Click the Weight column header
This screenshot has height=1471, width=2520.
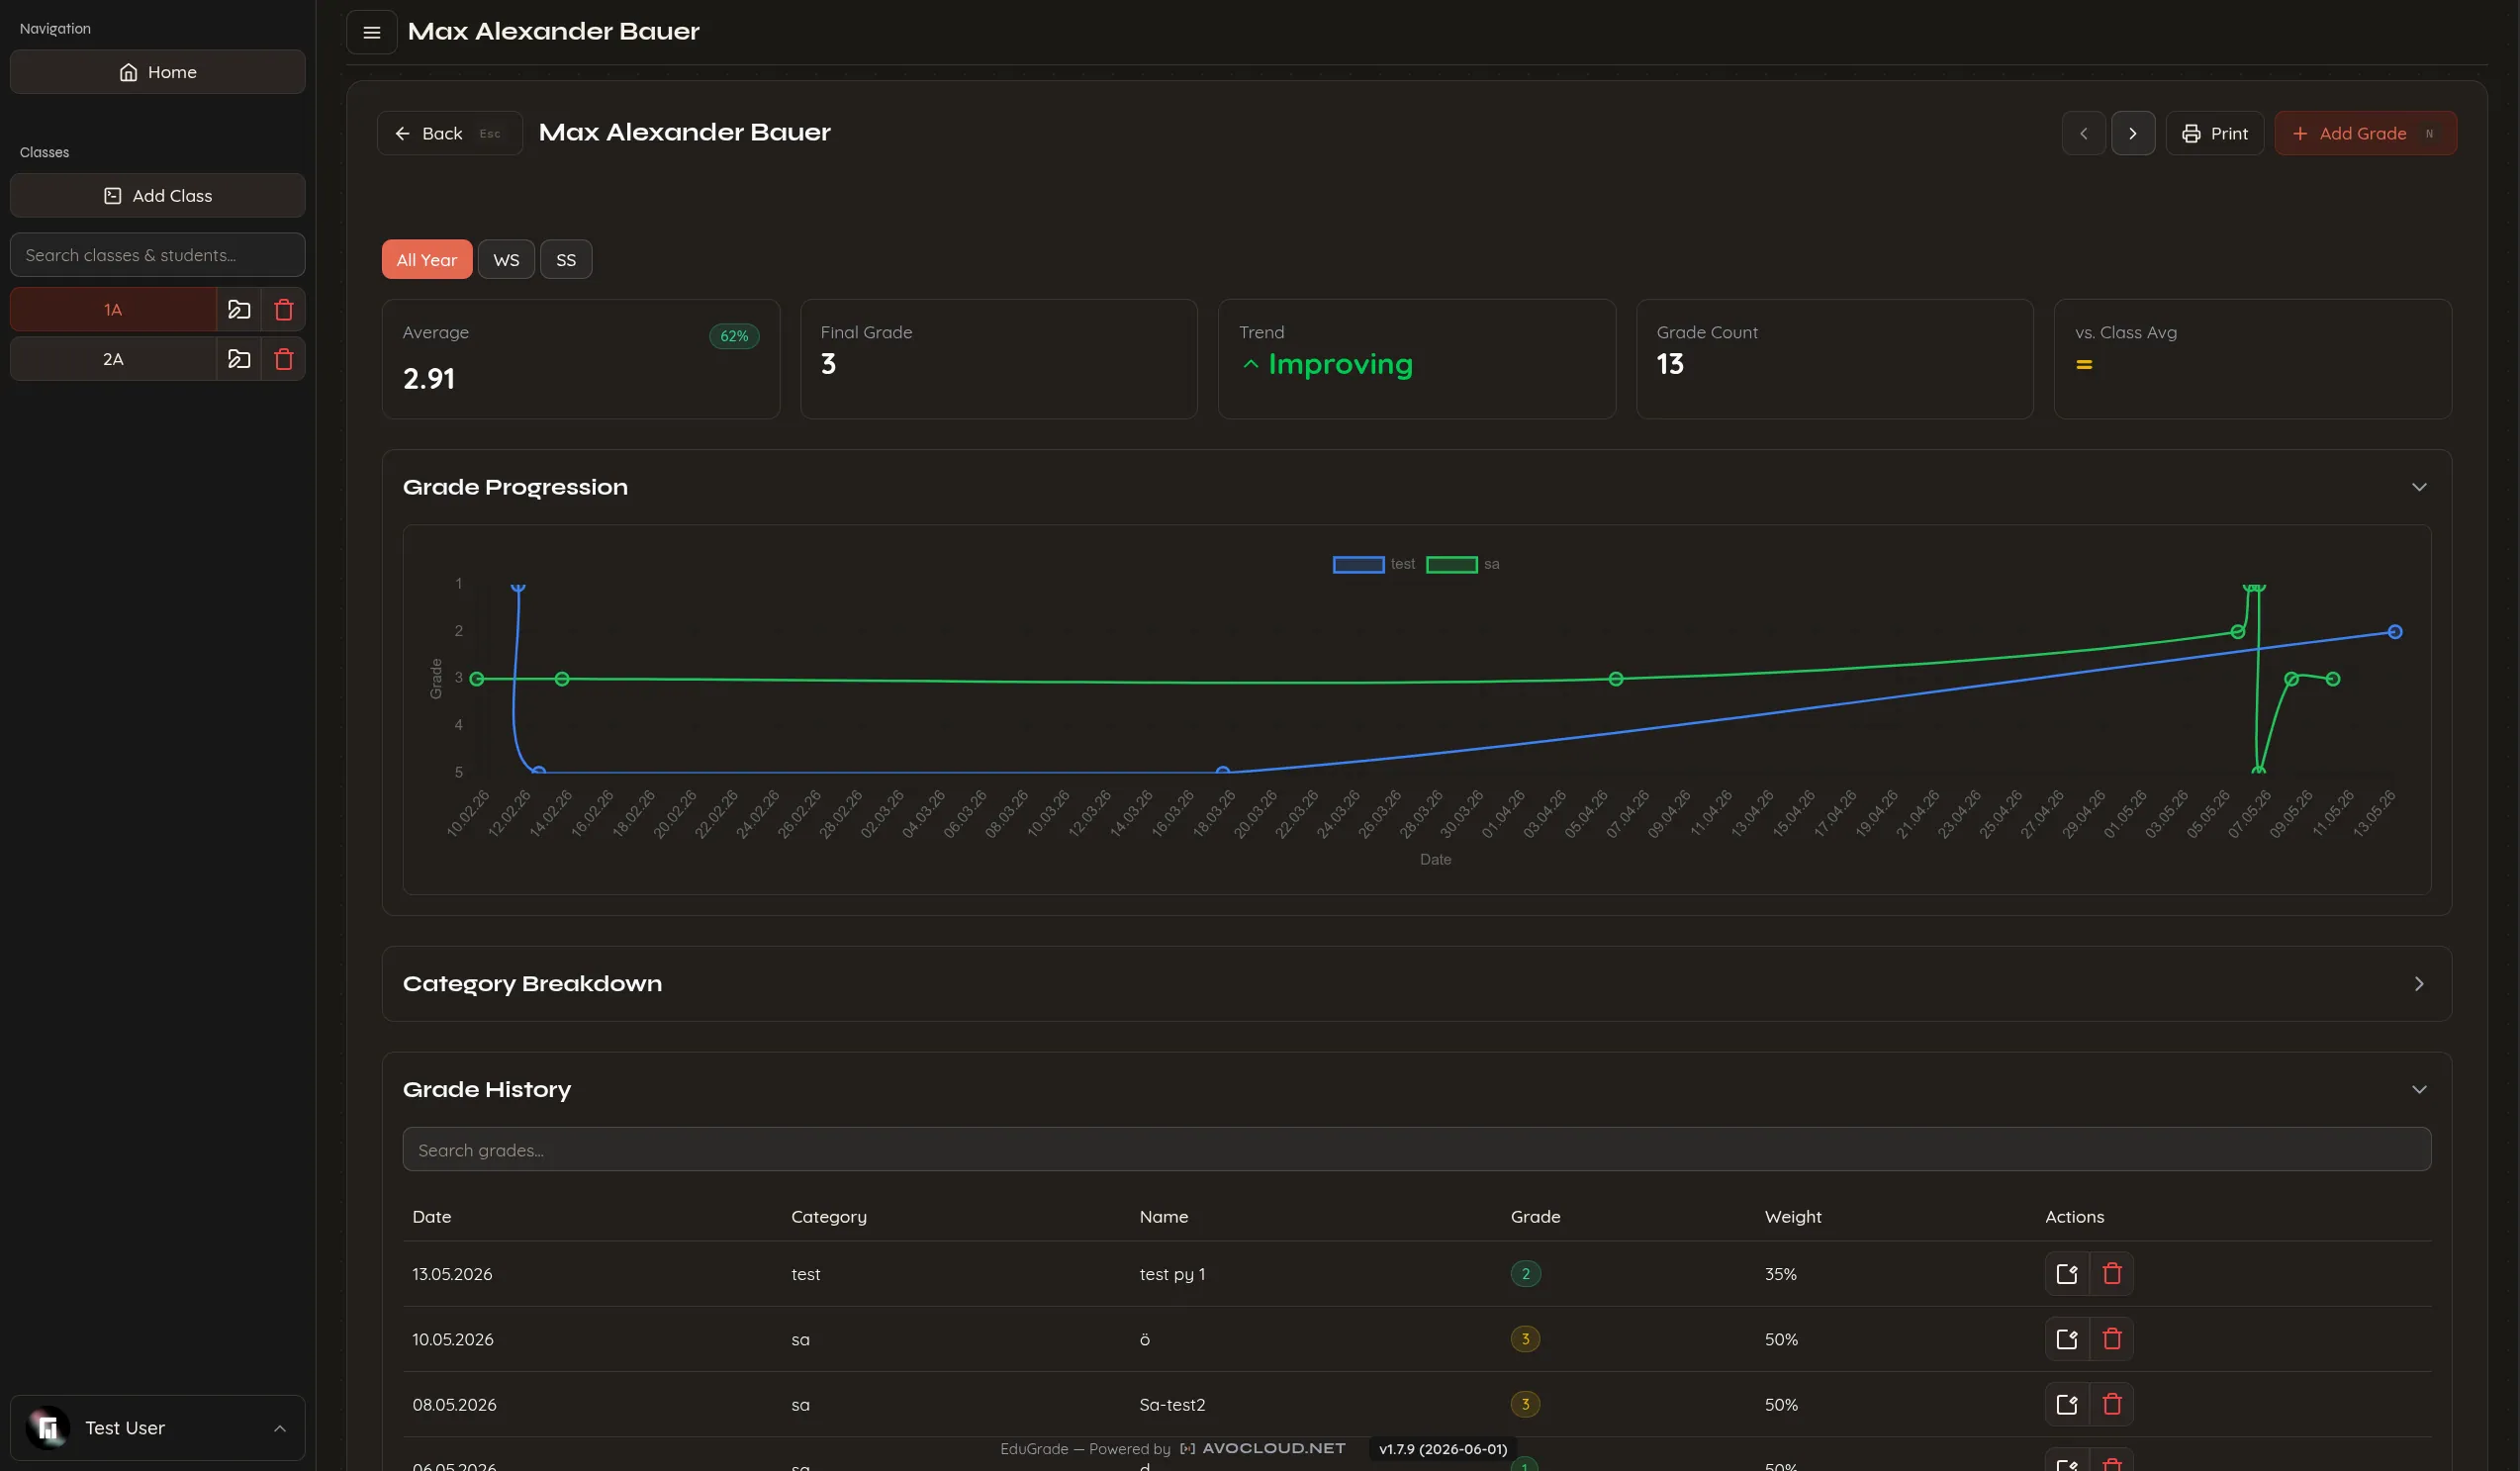click(1792, 1217)
